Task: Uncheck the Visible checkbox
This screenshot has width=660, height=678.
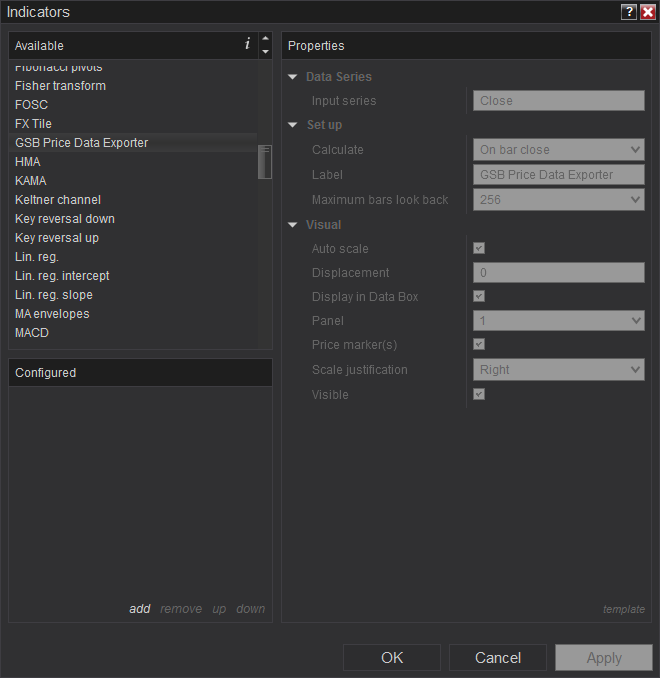Action: 479,394
